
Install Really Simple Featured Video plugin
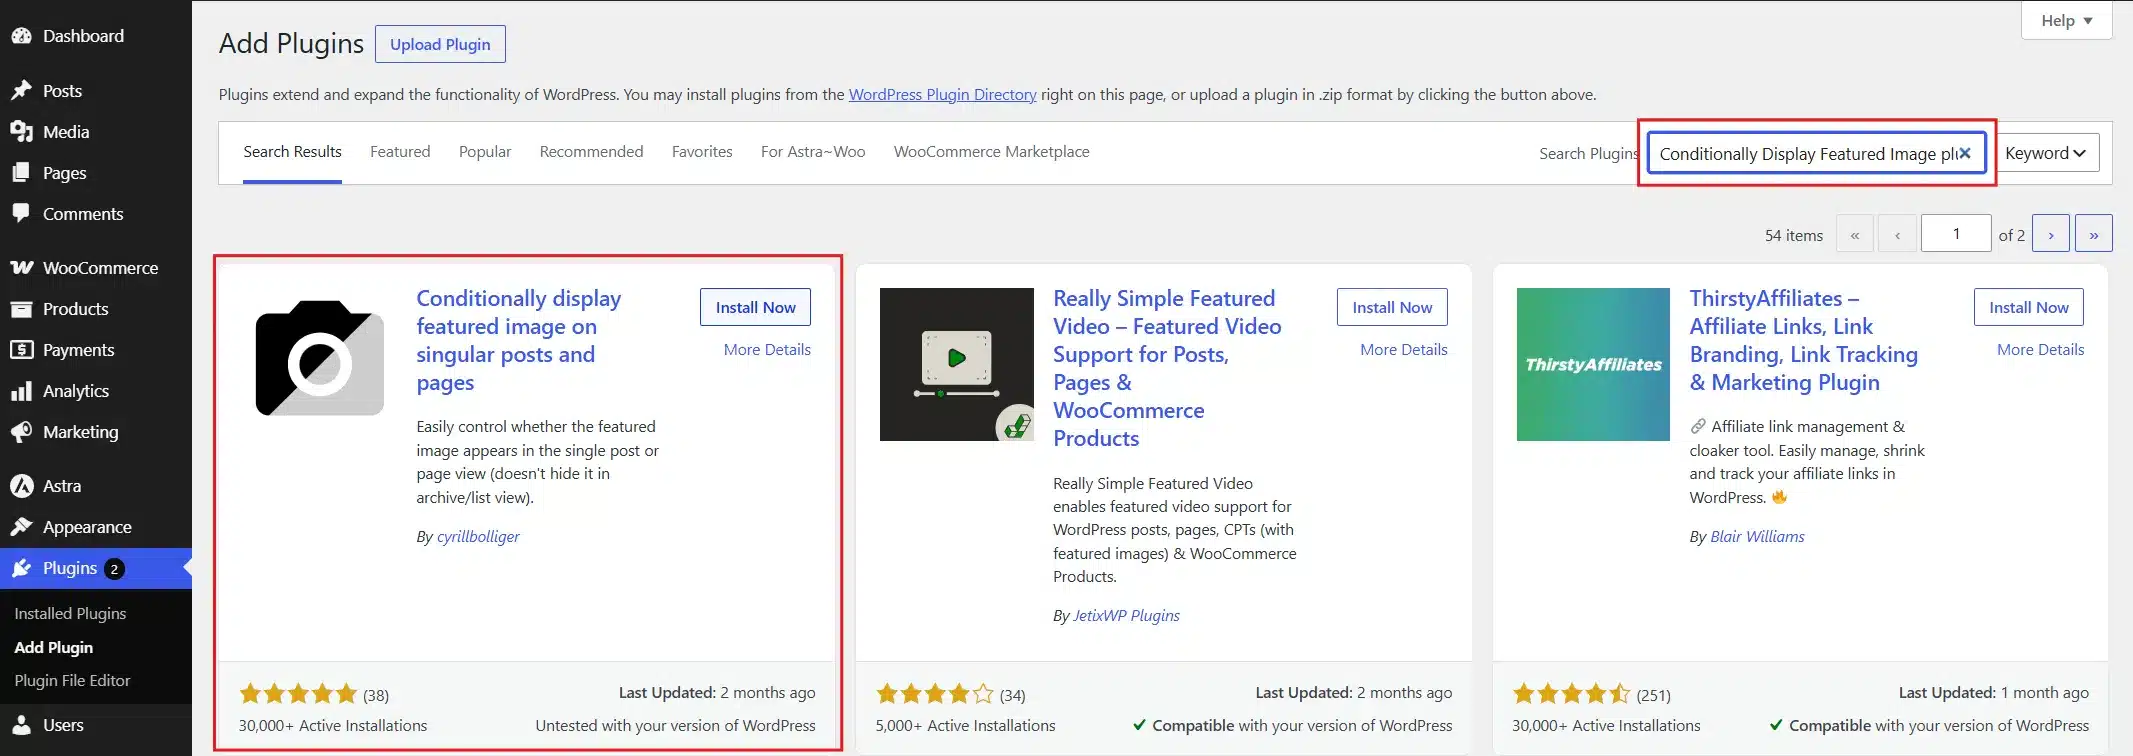pyautogui.click(x=1392, y=307)
